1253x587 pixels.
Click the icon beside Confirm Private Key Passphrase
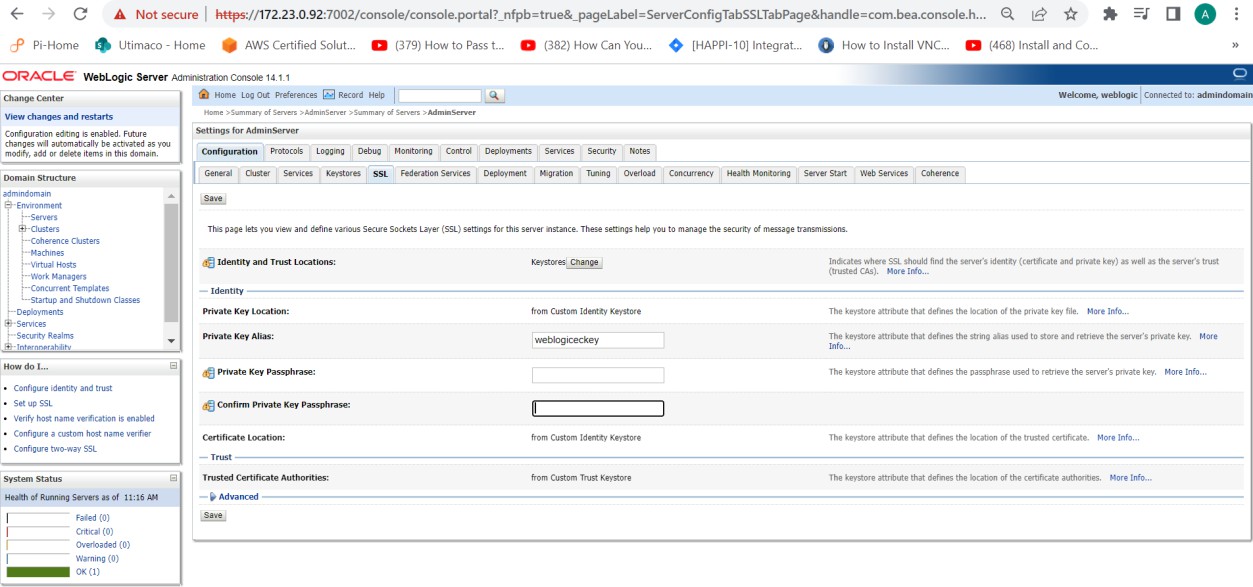coord(209,405)
